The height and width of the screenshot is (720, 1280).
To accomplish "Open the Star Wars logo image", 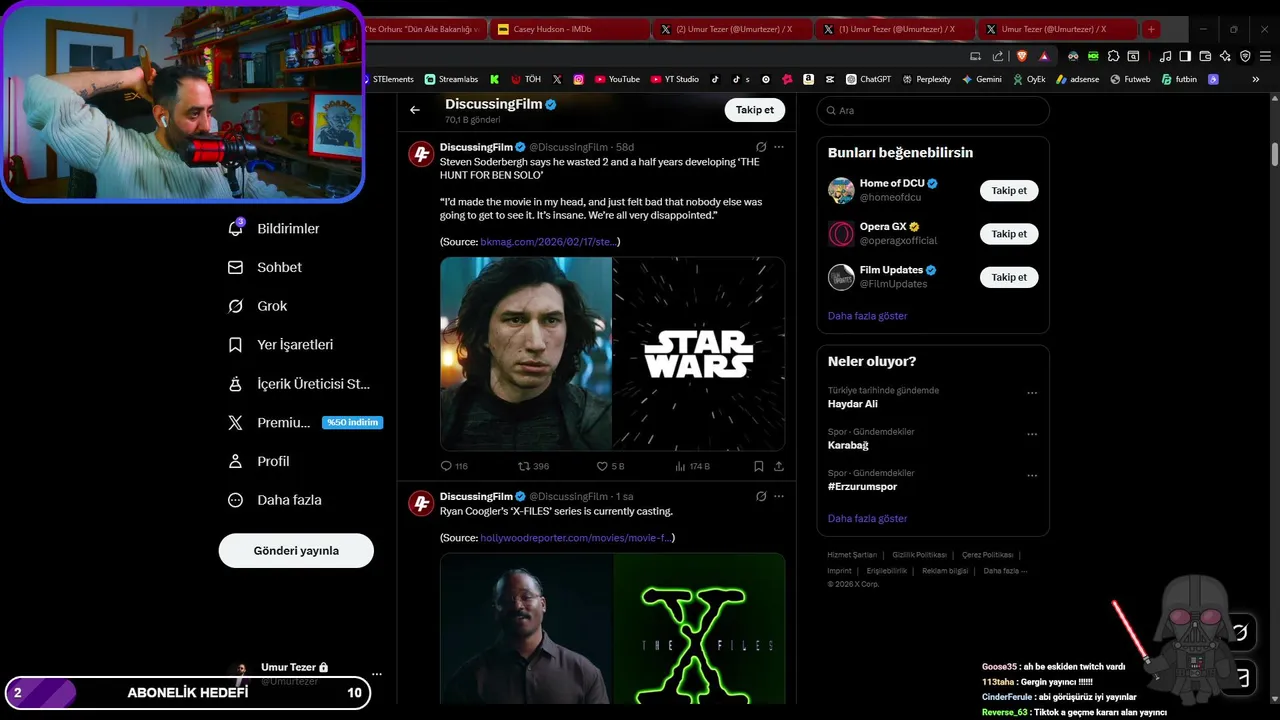I will [699, 354].
